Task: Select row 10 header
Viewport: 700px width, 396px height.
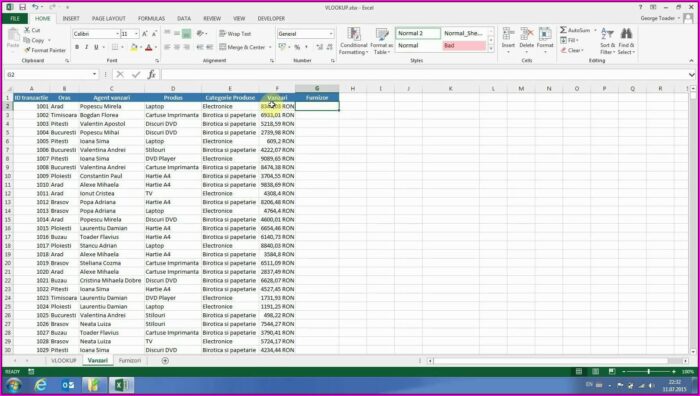Action: point(8,176)
